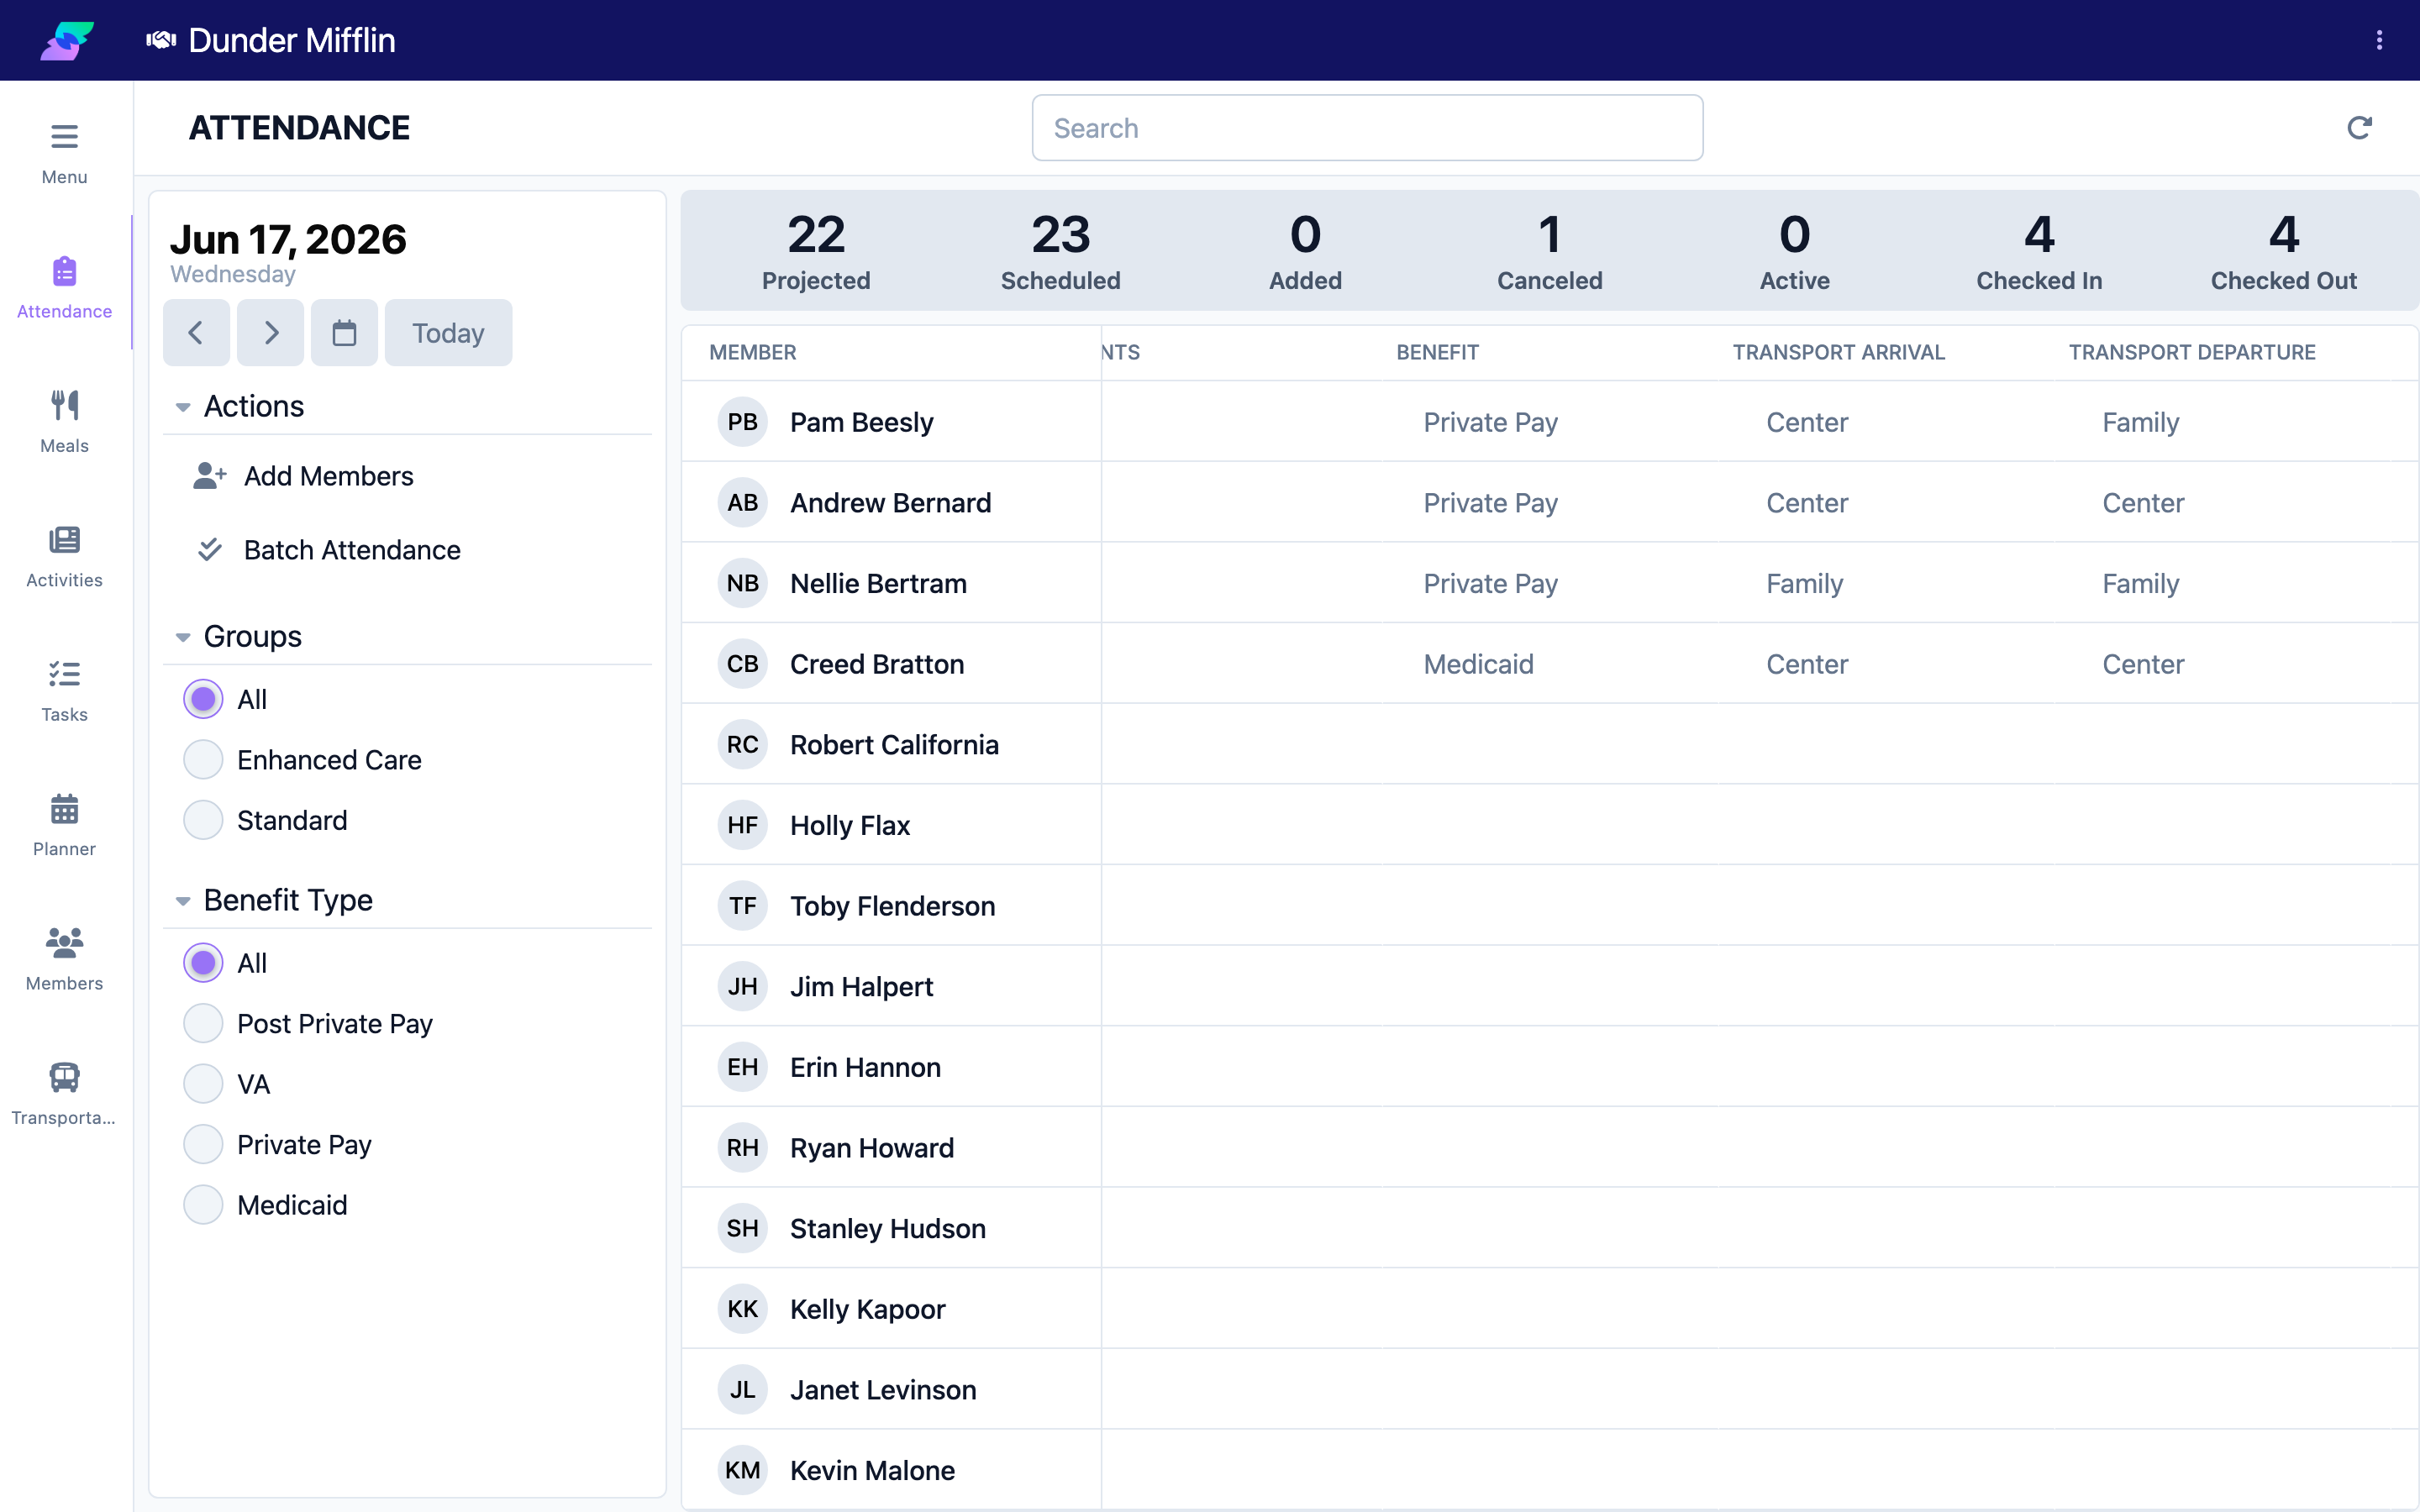Viewport: 2420px width, 1512px height.
Task: Collapse the Actions section
Action: [x=183, y=407]
